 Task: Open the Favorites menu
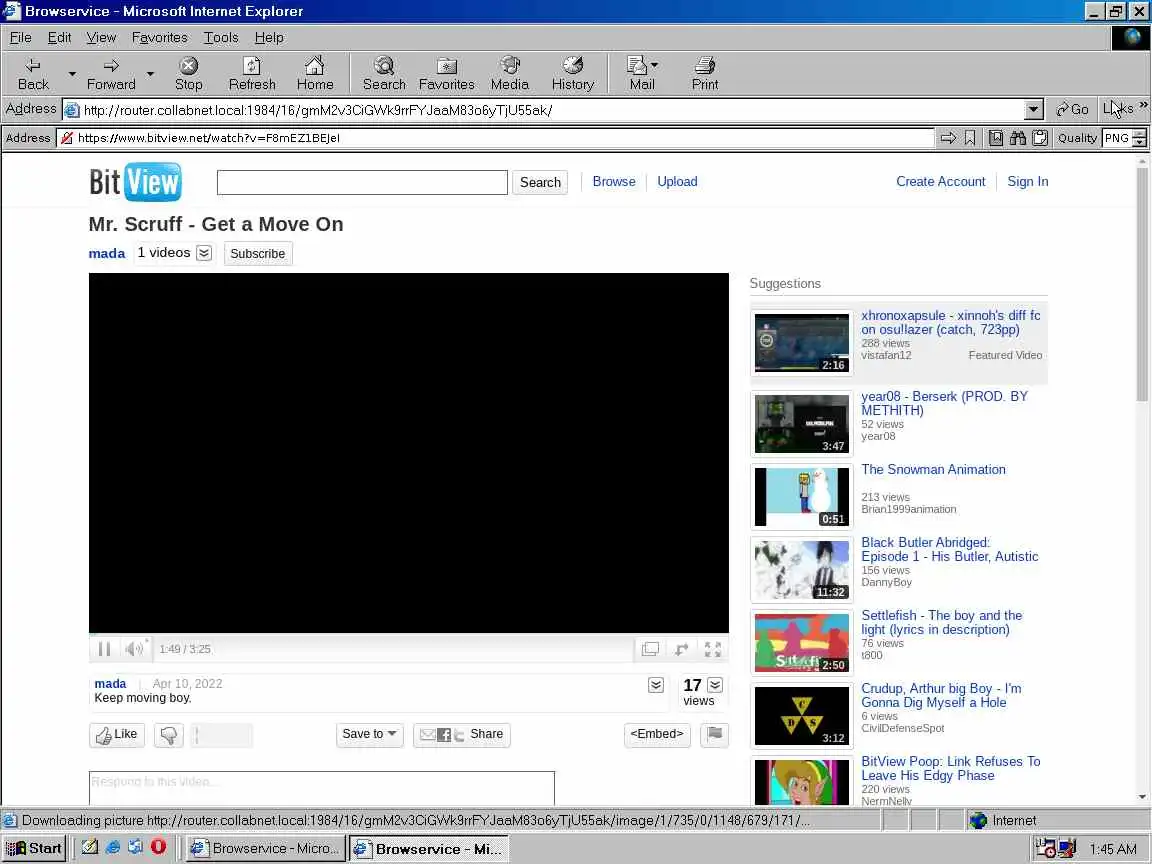point(159,37)
